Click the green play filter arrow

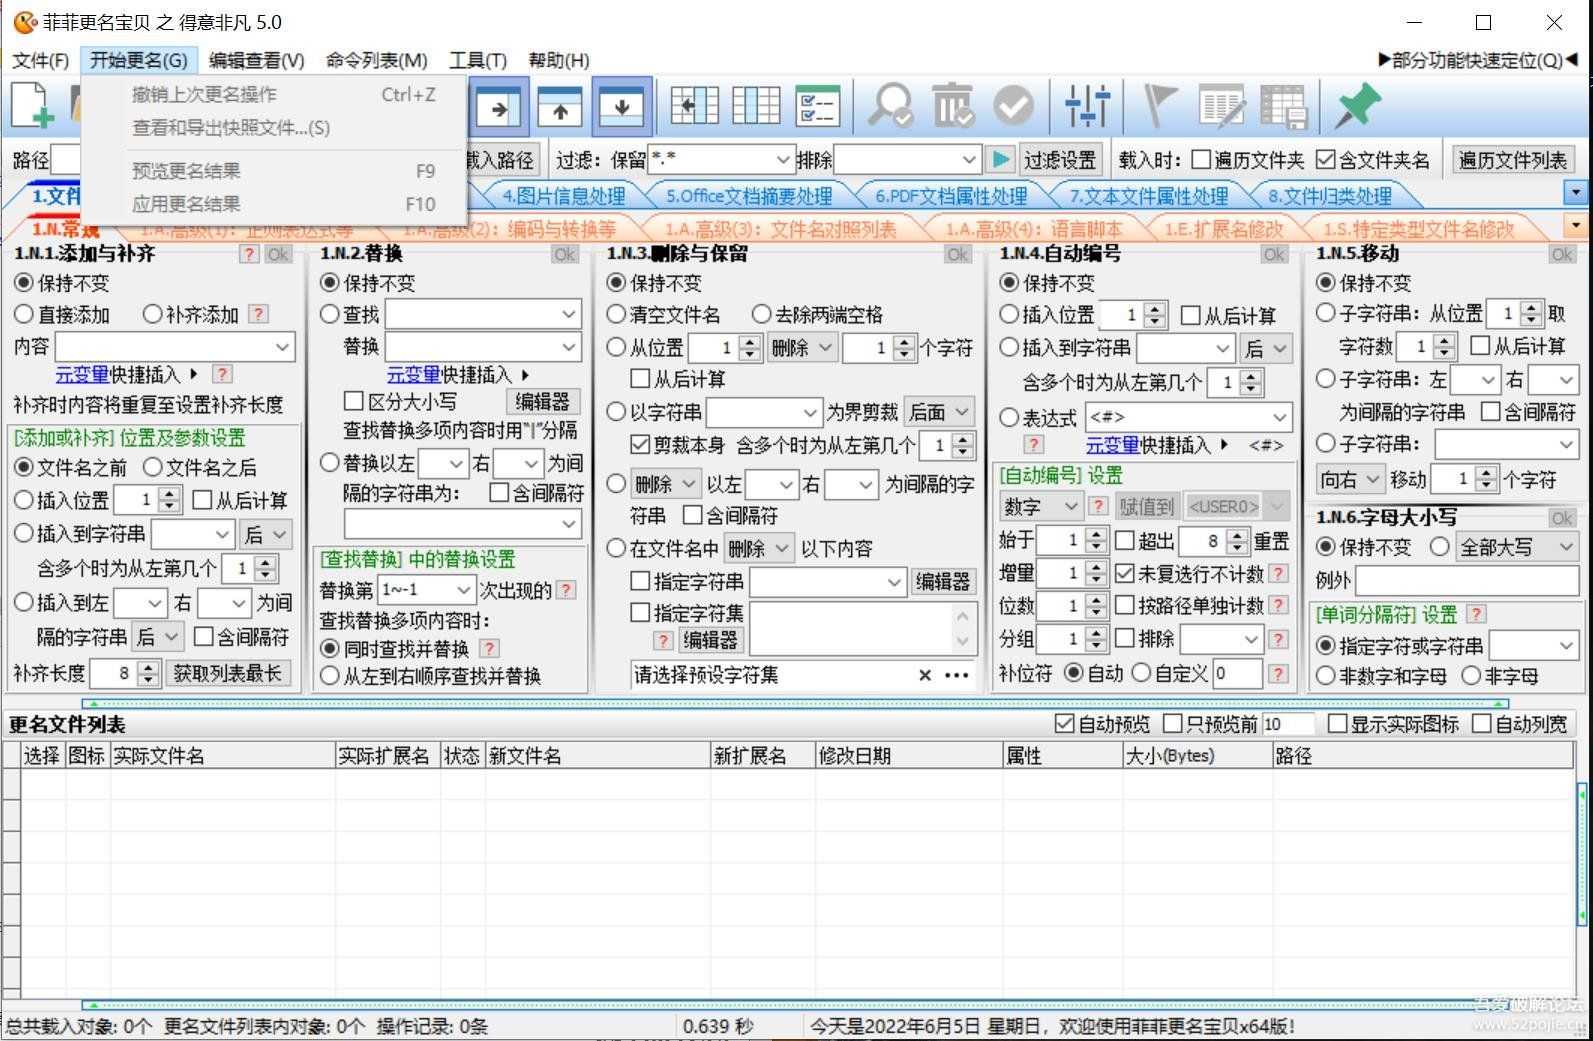point(999,159)
